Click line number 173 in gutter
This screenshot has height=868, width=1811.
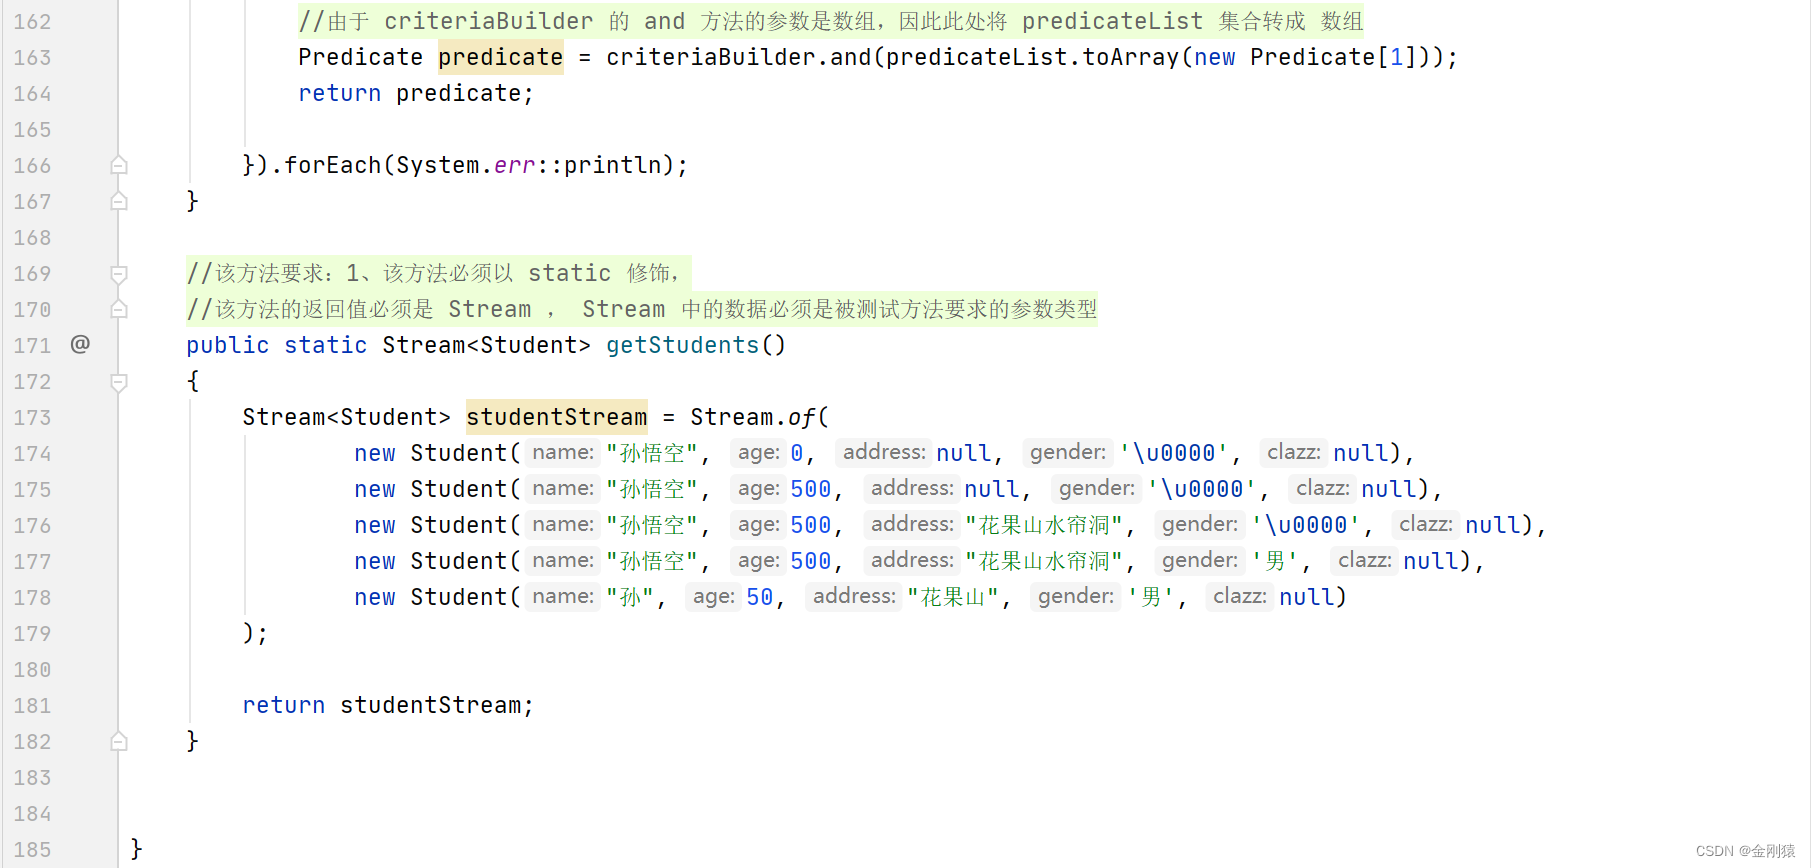[x=32, y=417]
